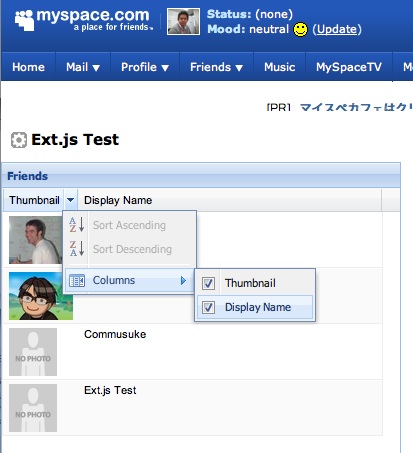
Task: Click the Mood neutral text
Action: (248, 29)
